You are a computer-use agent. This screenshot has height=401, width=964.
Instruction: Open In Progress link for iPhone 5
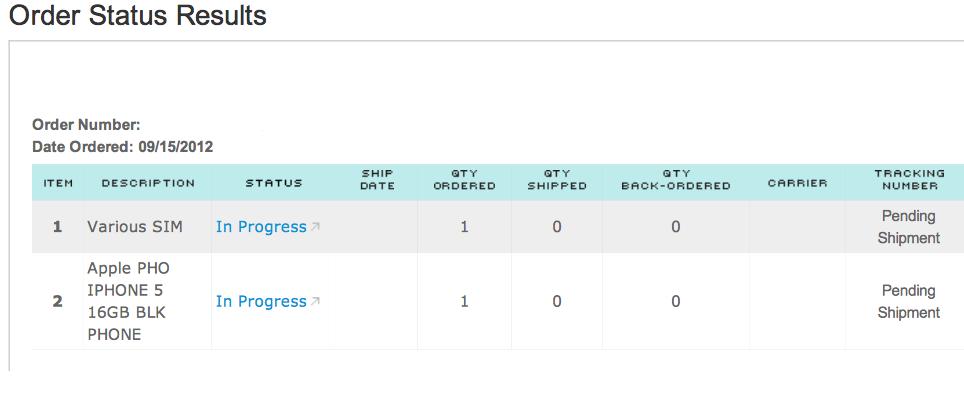click(x=261, y=301)
